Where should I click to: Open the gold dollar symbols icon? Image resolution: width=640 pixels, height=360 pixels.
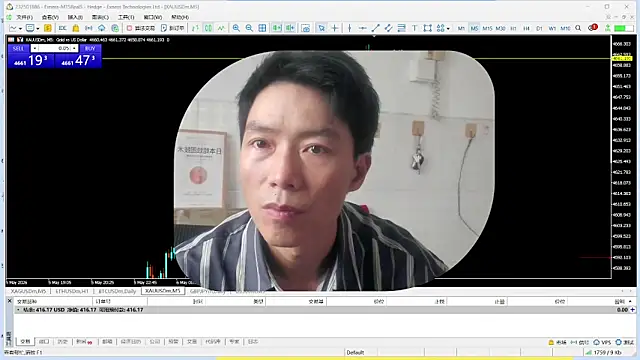(x=48, y=28)
